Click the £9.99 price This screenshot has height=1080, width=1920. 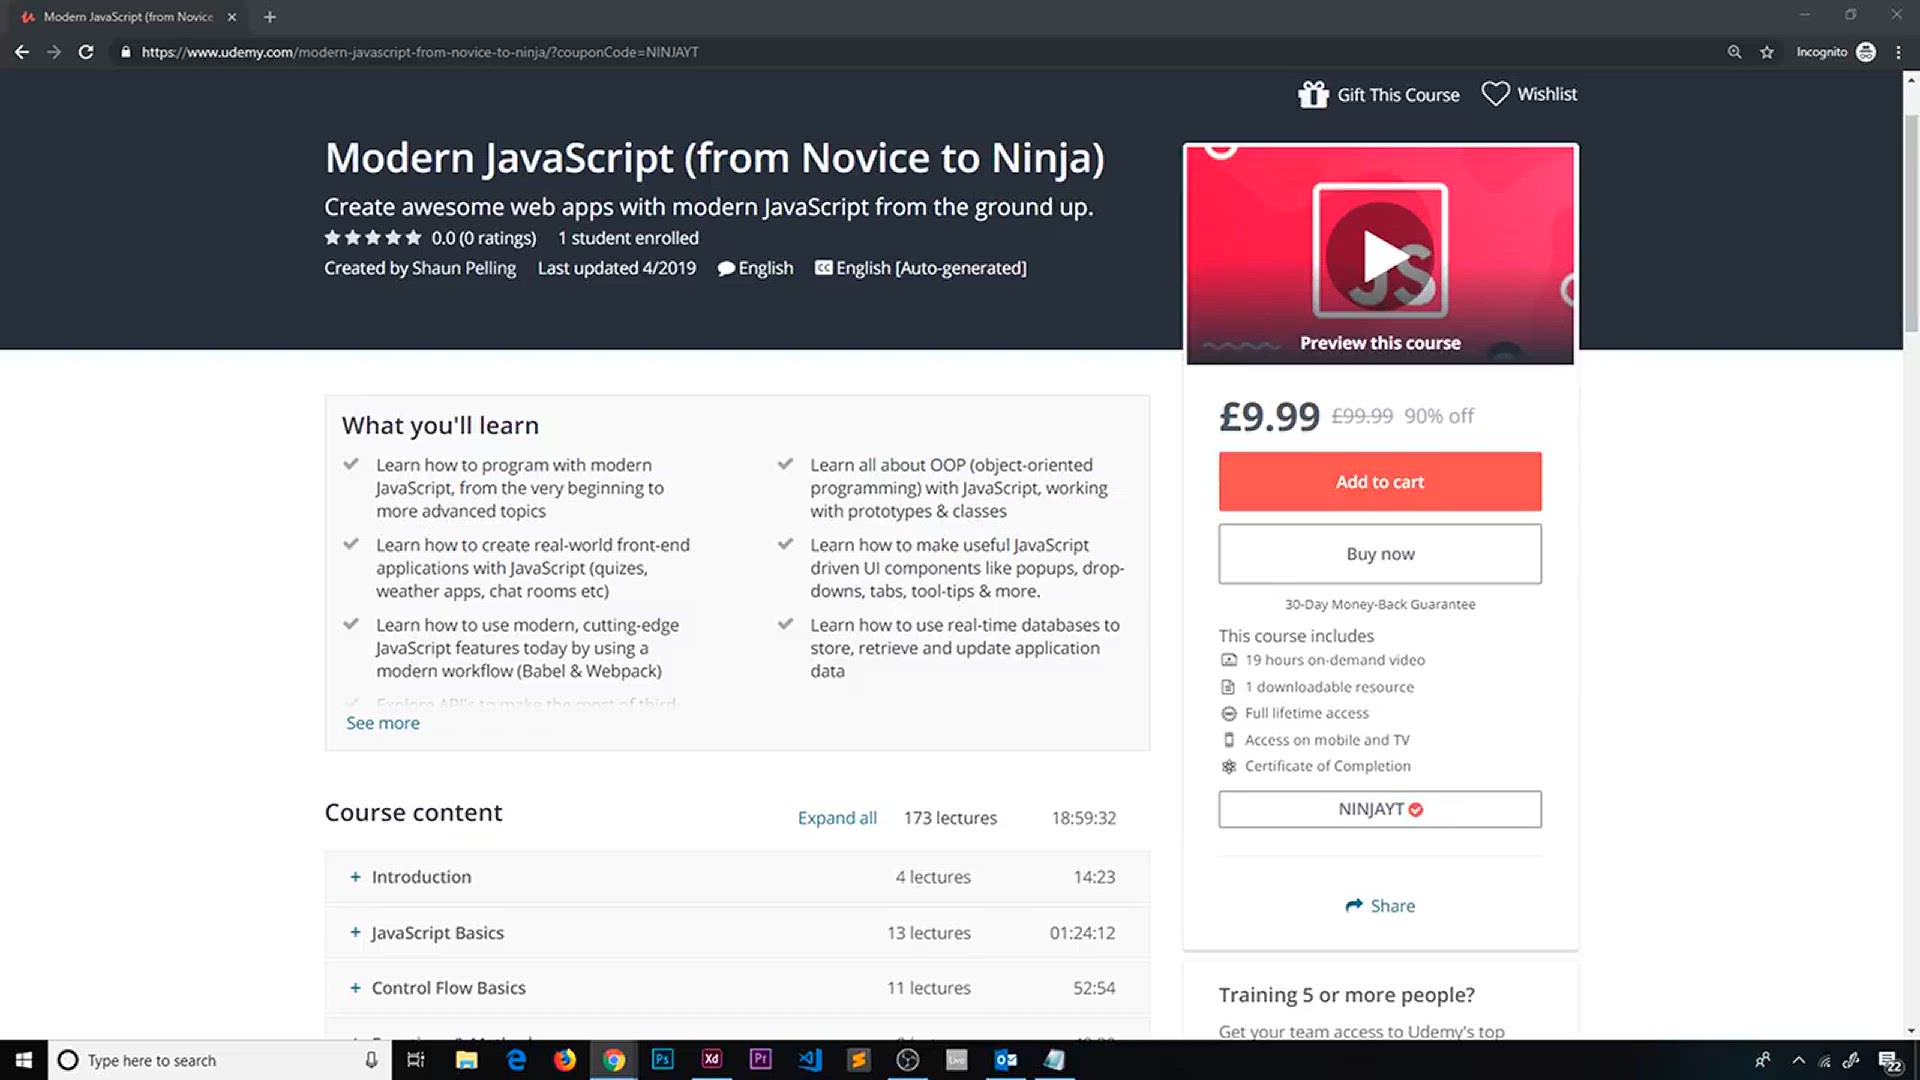(1269, 416)
